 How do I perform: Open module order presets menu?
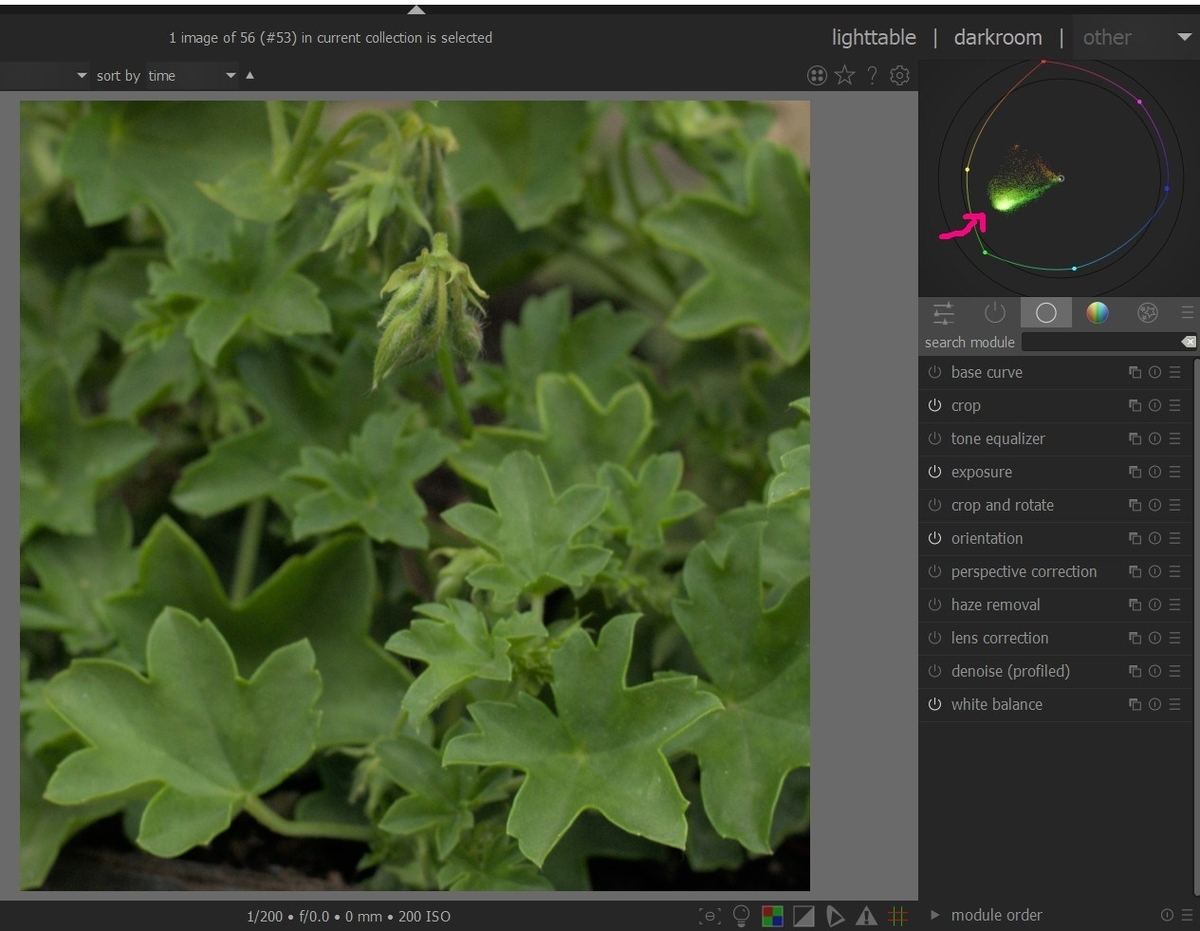coord(1186,915)
